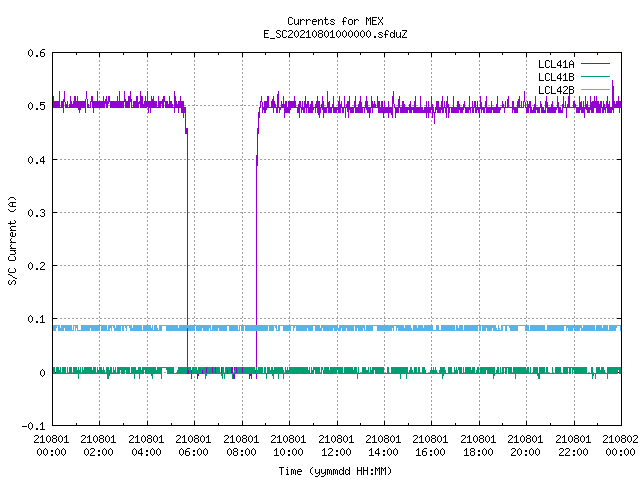Select the LCL41B legend label
Viewport: 640px width, 480px height.
pyautogui.click(x=556, y=77)
